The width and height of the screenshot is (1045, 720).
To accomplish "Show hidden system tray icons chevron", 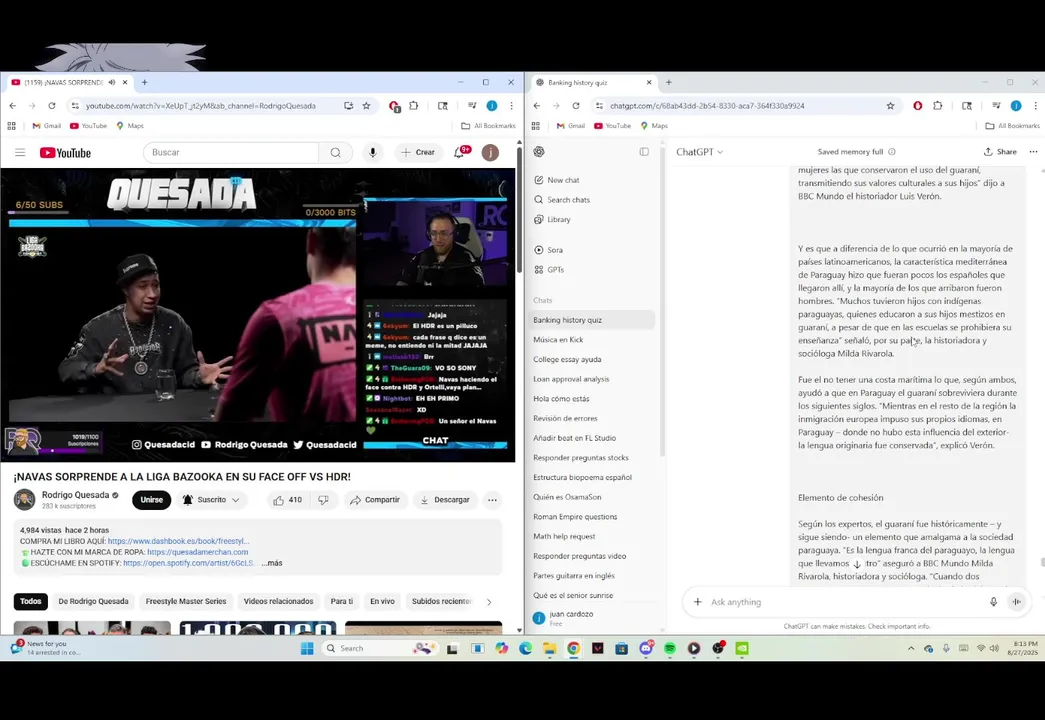I will tap(910, 648).
